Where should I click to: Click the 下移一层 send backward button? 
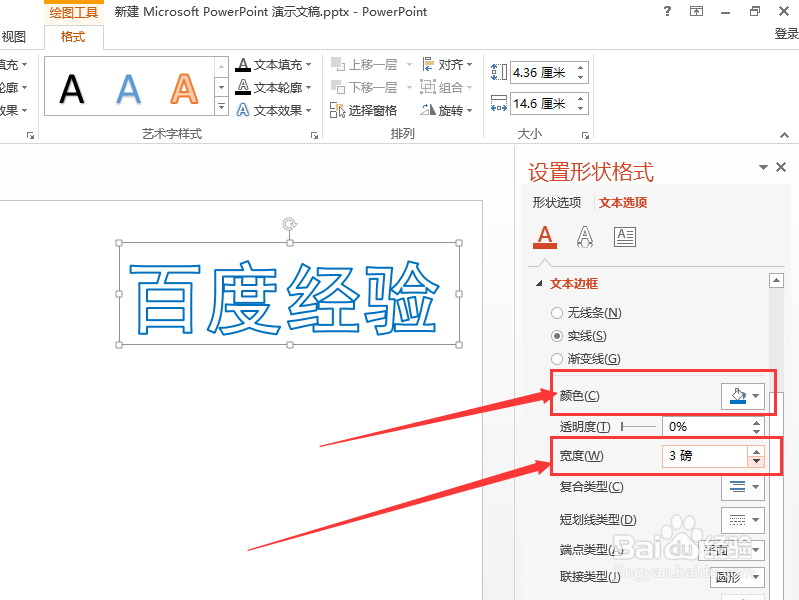coord(365,87)
